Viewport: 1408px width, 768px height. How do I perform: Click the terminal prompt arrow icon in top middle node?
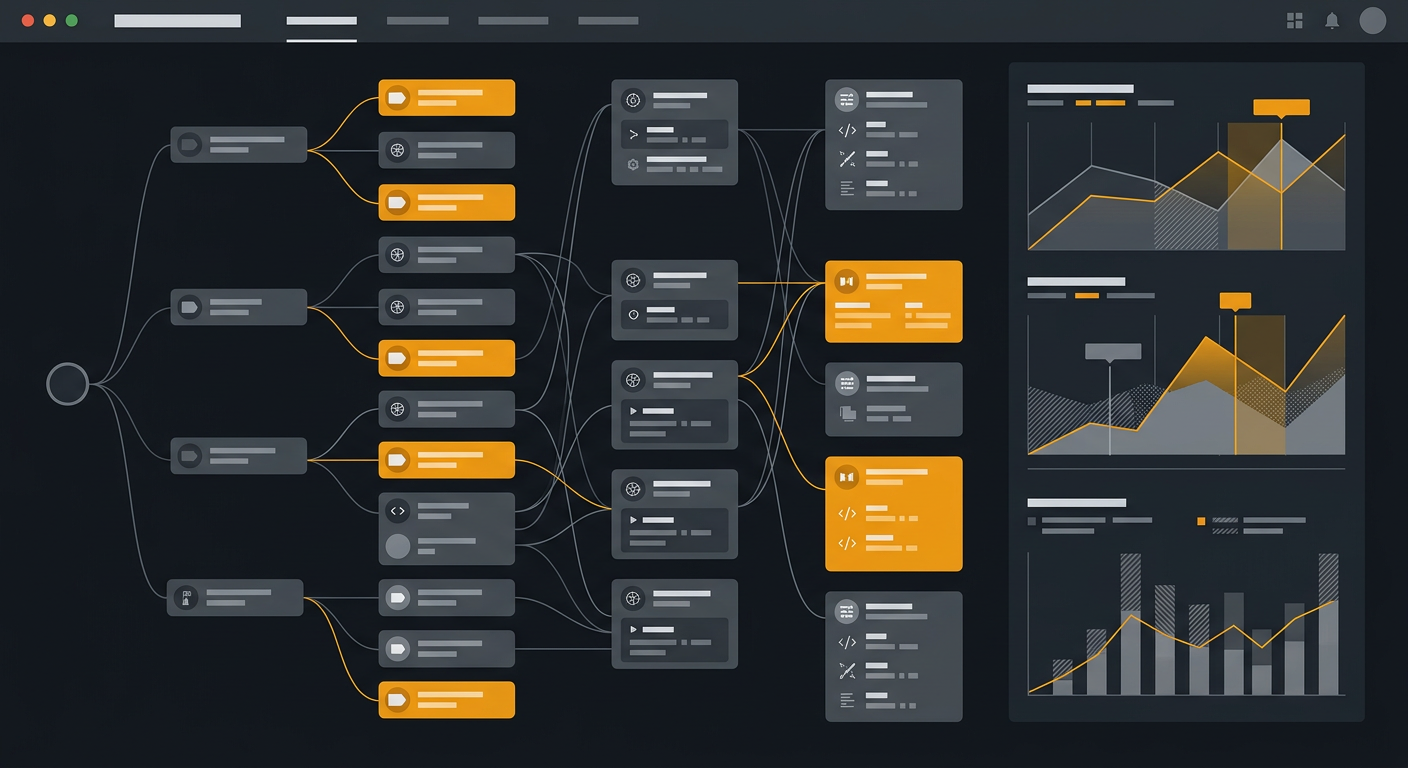(x=633, y=132)
